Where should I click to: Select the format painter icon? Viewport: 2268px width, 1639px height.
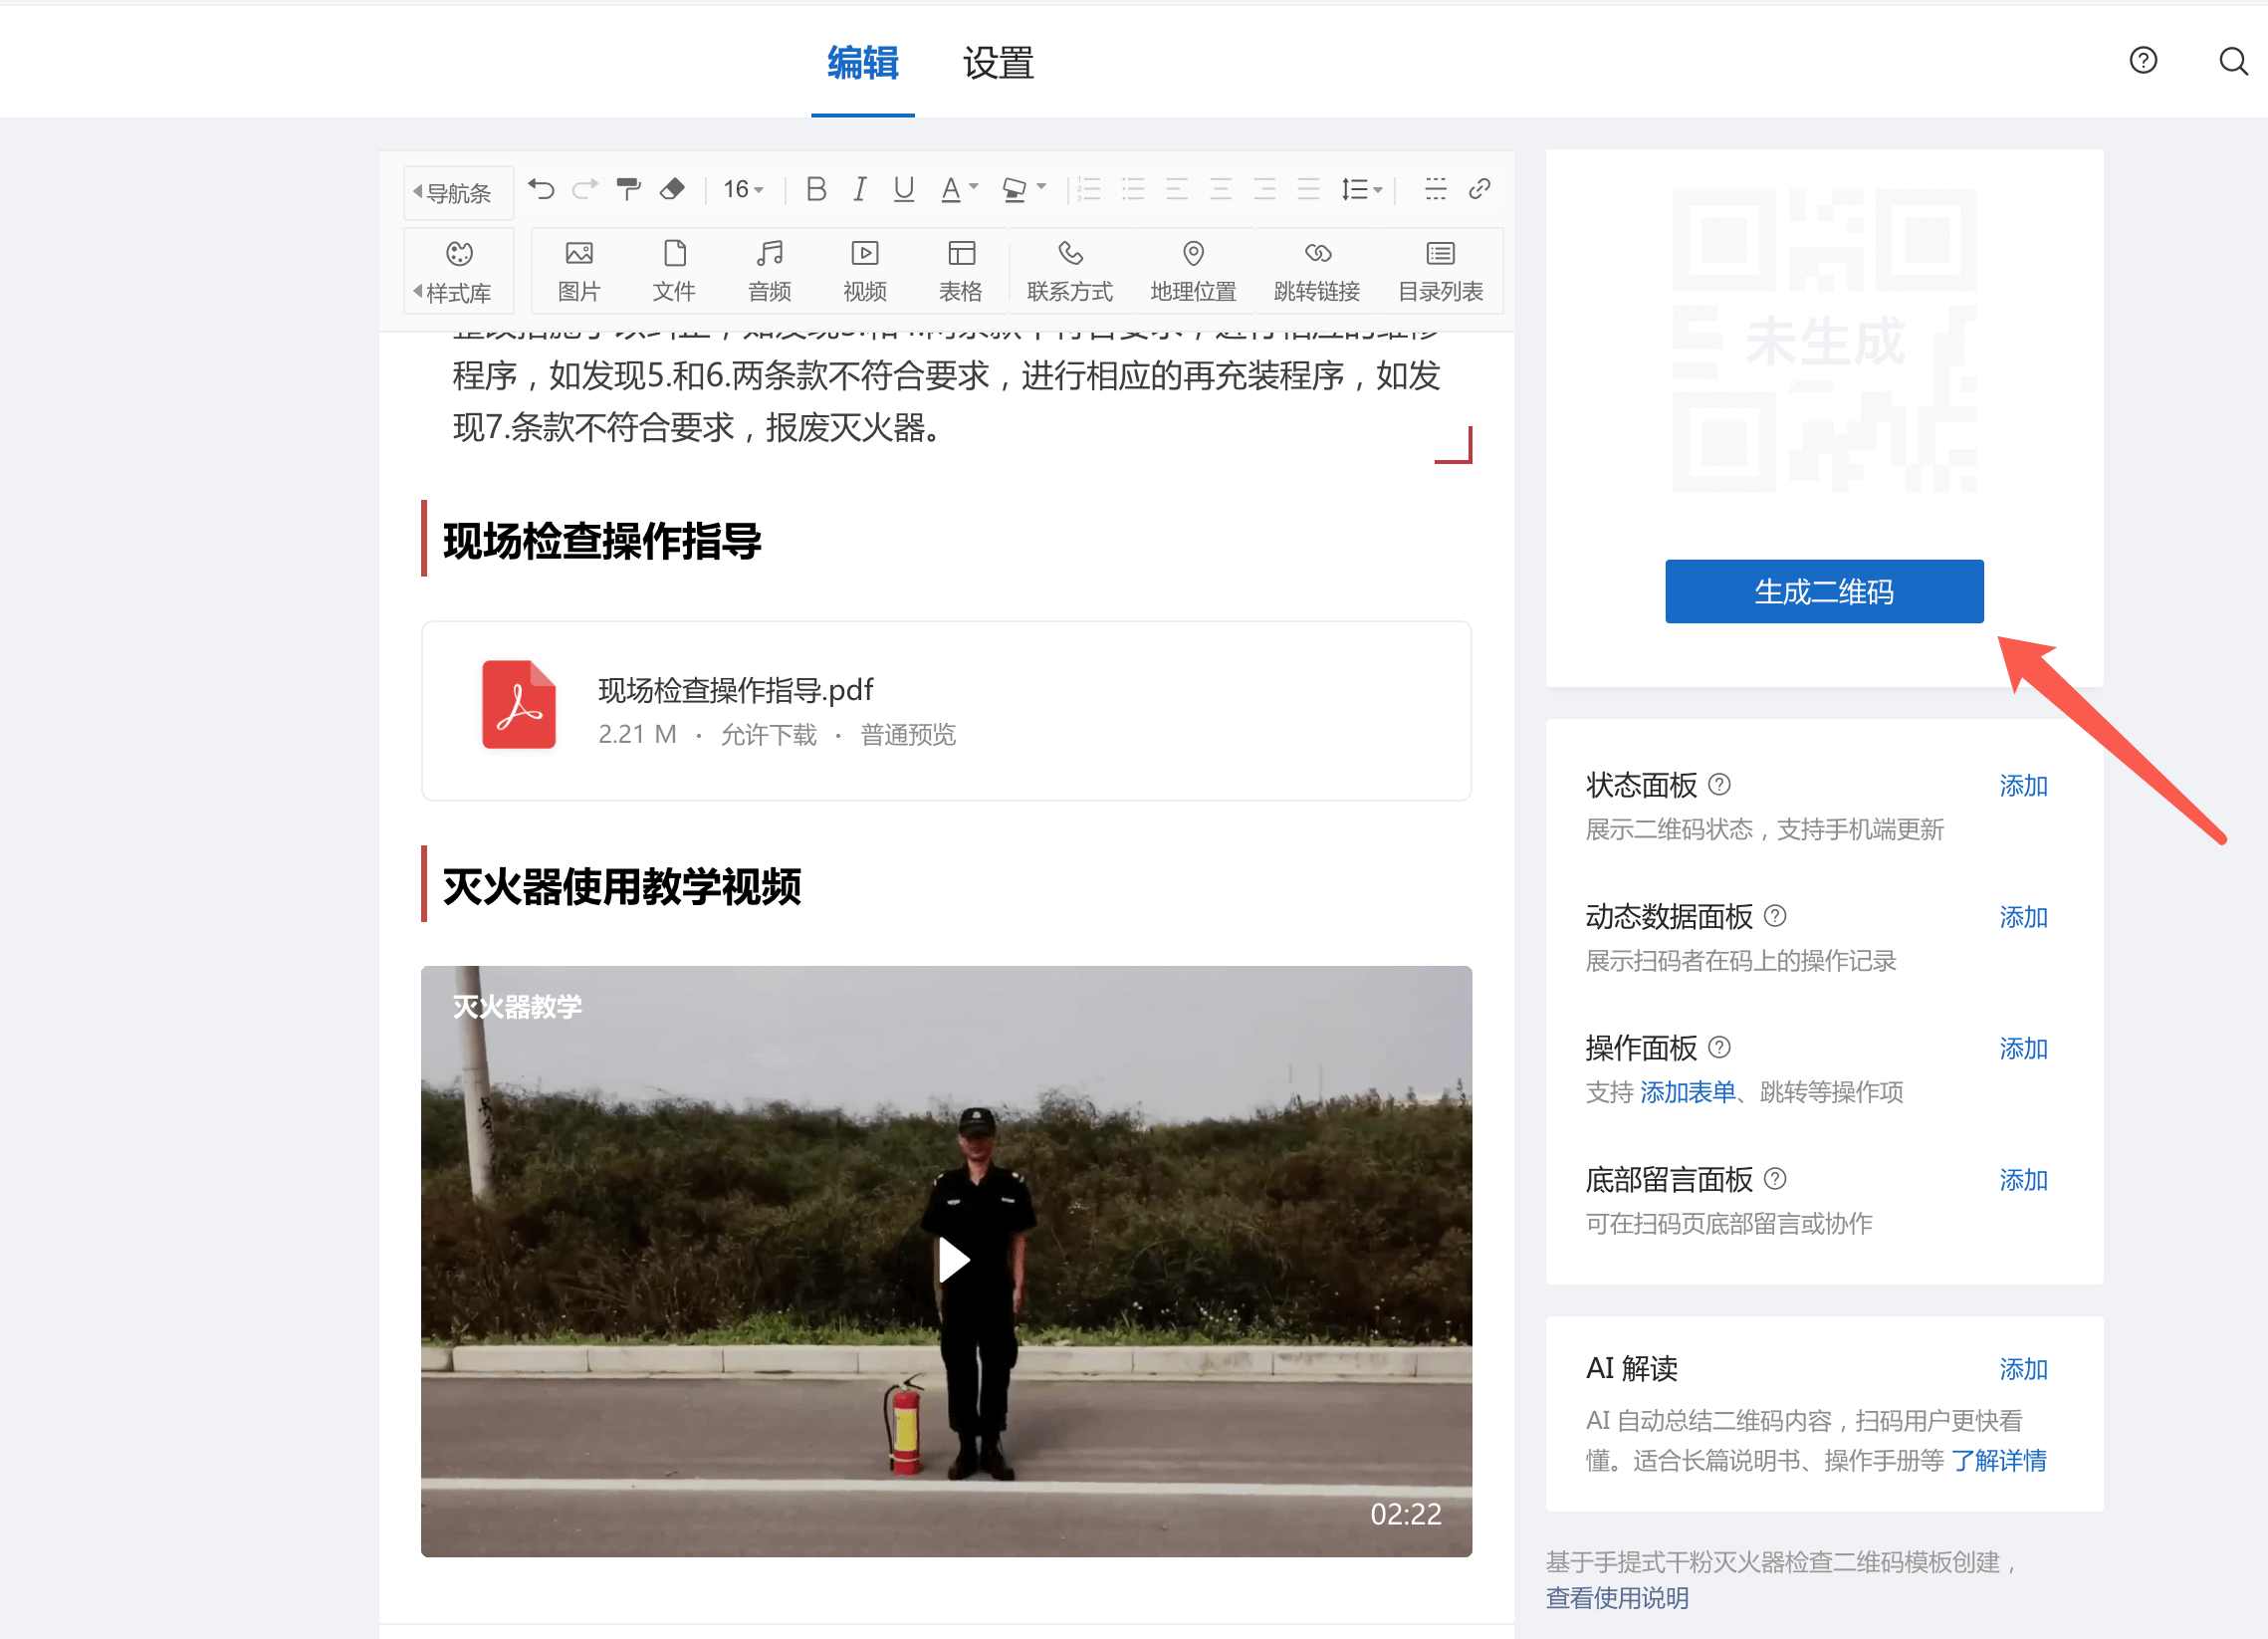(628, 189)
